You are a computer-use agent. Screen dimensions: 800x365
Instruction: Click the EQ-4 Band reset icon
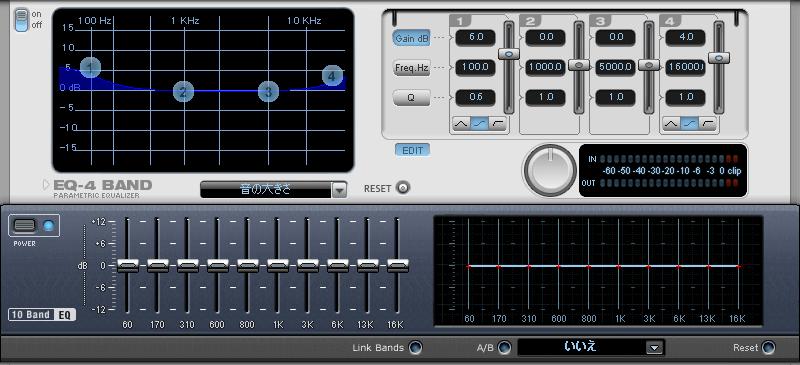point(403,188)
